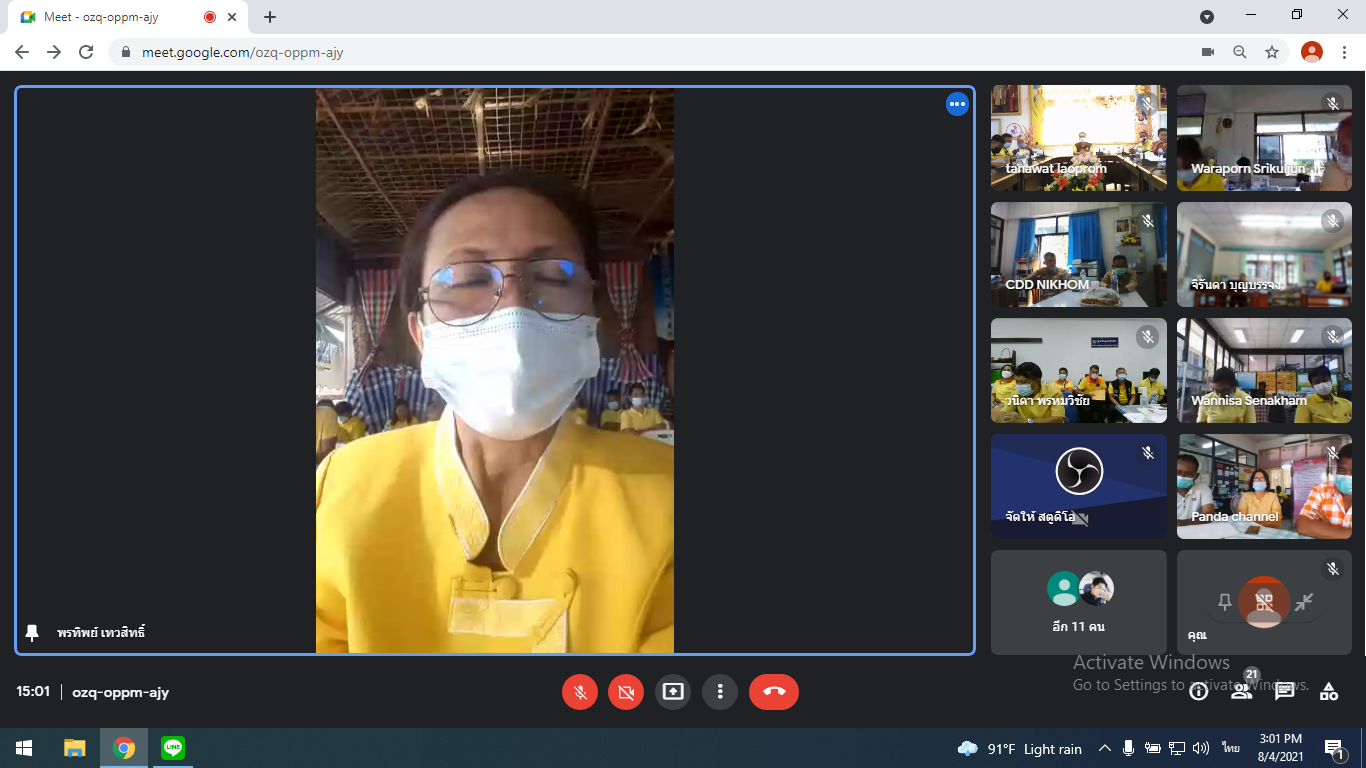Switch the Thai input language indicator
Screen dimensions: 1366x768
pos(1231,748)
